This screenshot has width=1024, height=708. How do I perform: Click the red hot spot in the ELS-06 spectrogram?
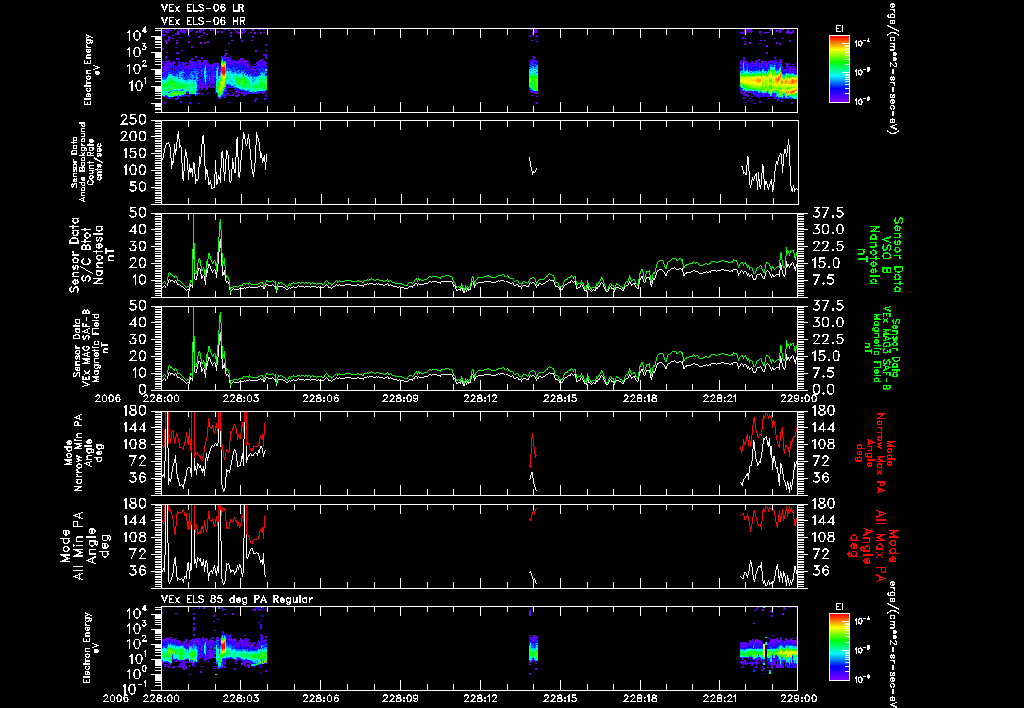tap(222, 71)
